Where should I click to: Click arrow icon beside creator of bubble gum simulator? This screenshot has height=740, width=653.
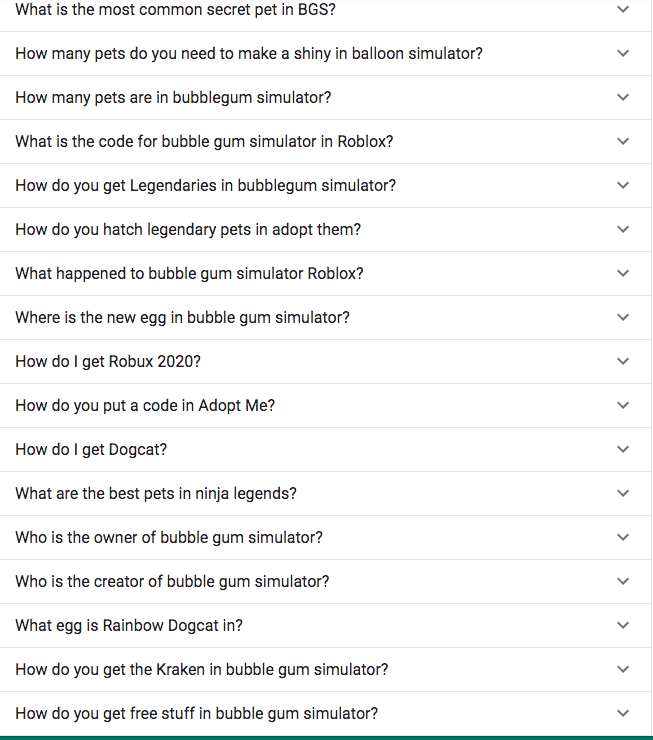pos(623,582)
